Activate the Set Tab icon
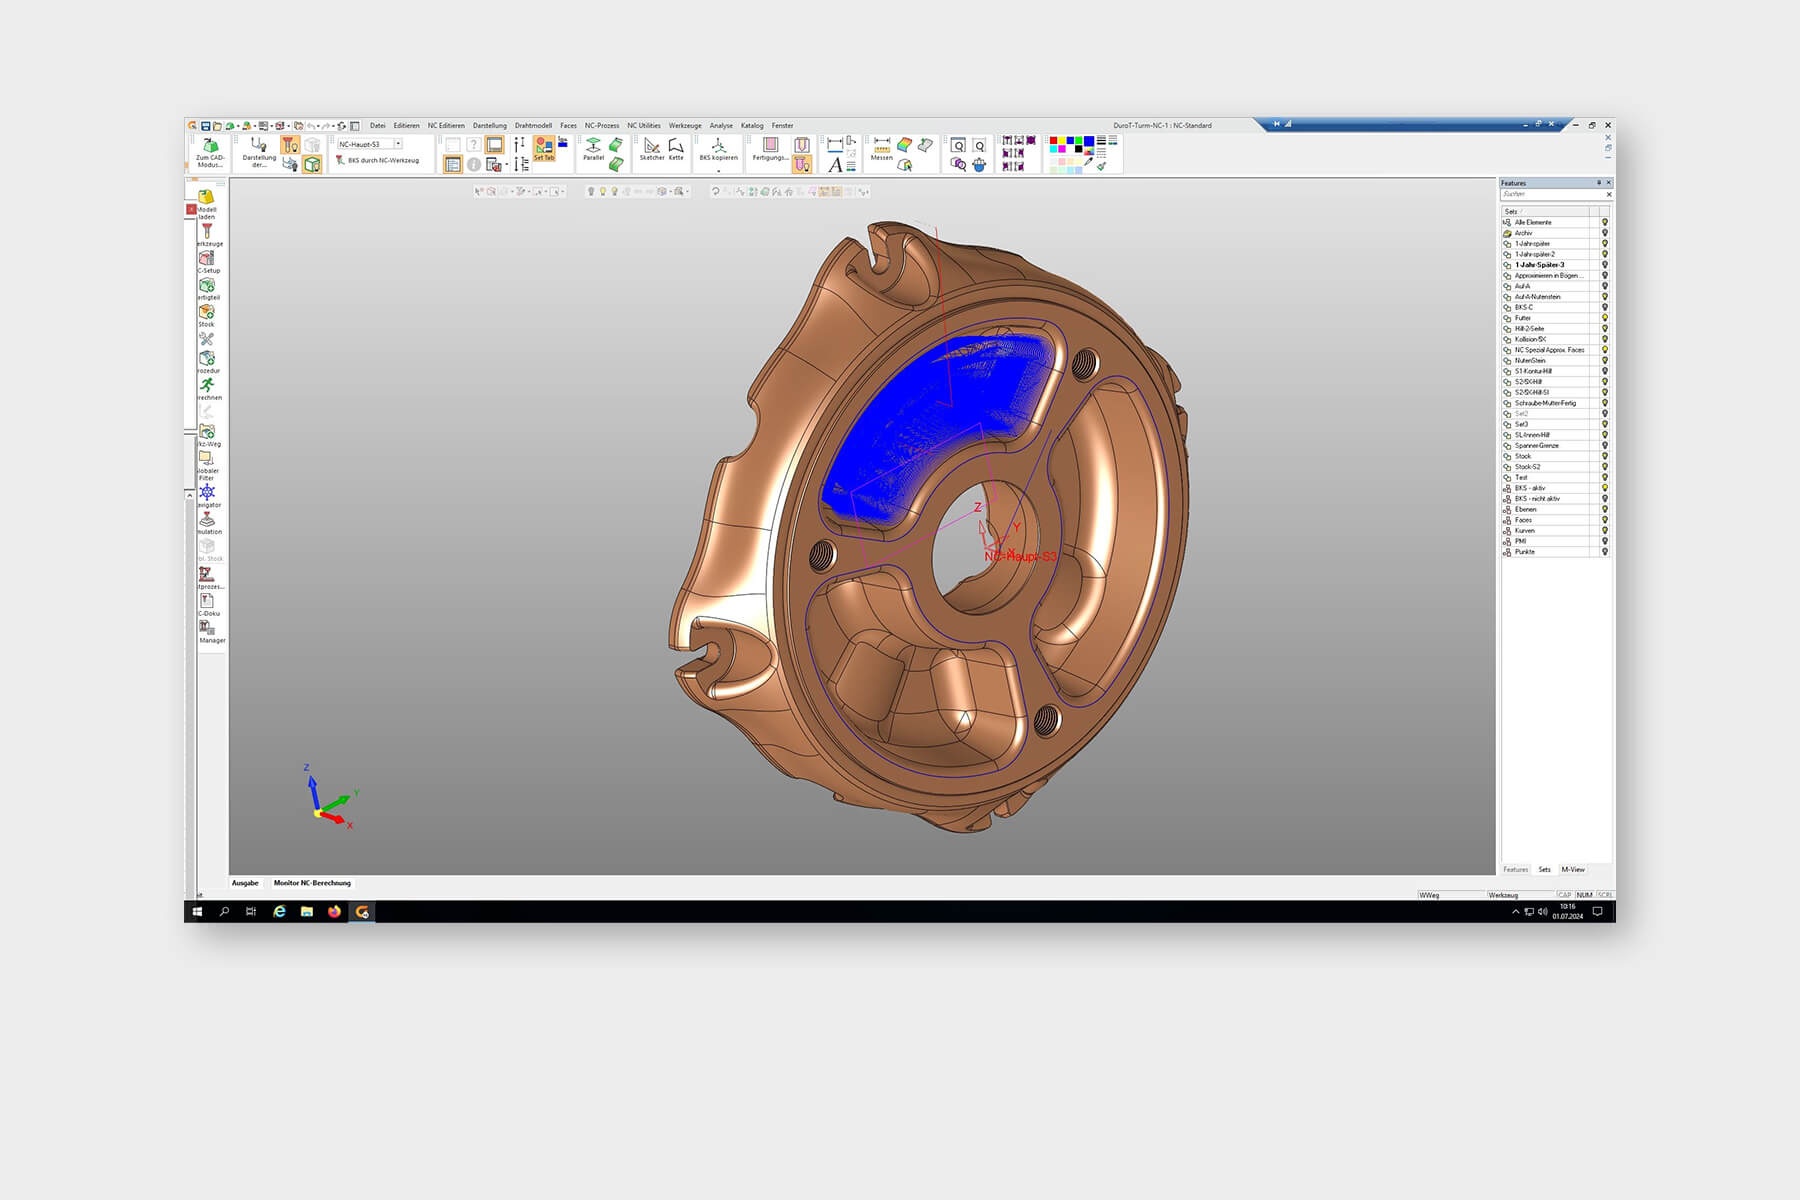 point(544,148)
